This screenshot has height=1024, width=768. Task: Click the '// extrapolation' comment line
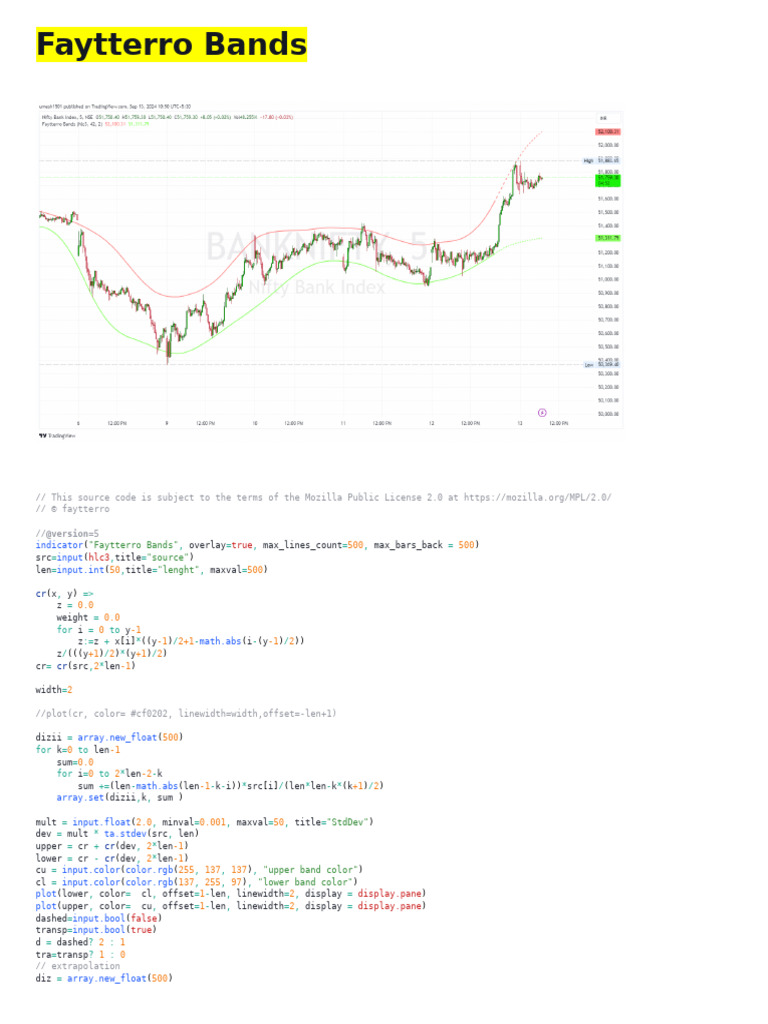78,966
